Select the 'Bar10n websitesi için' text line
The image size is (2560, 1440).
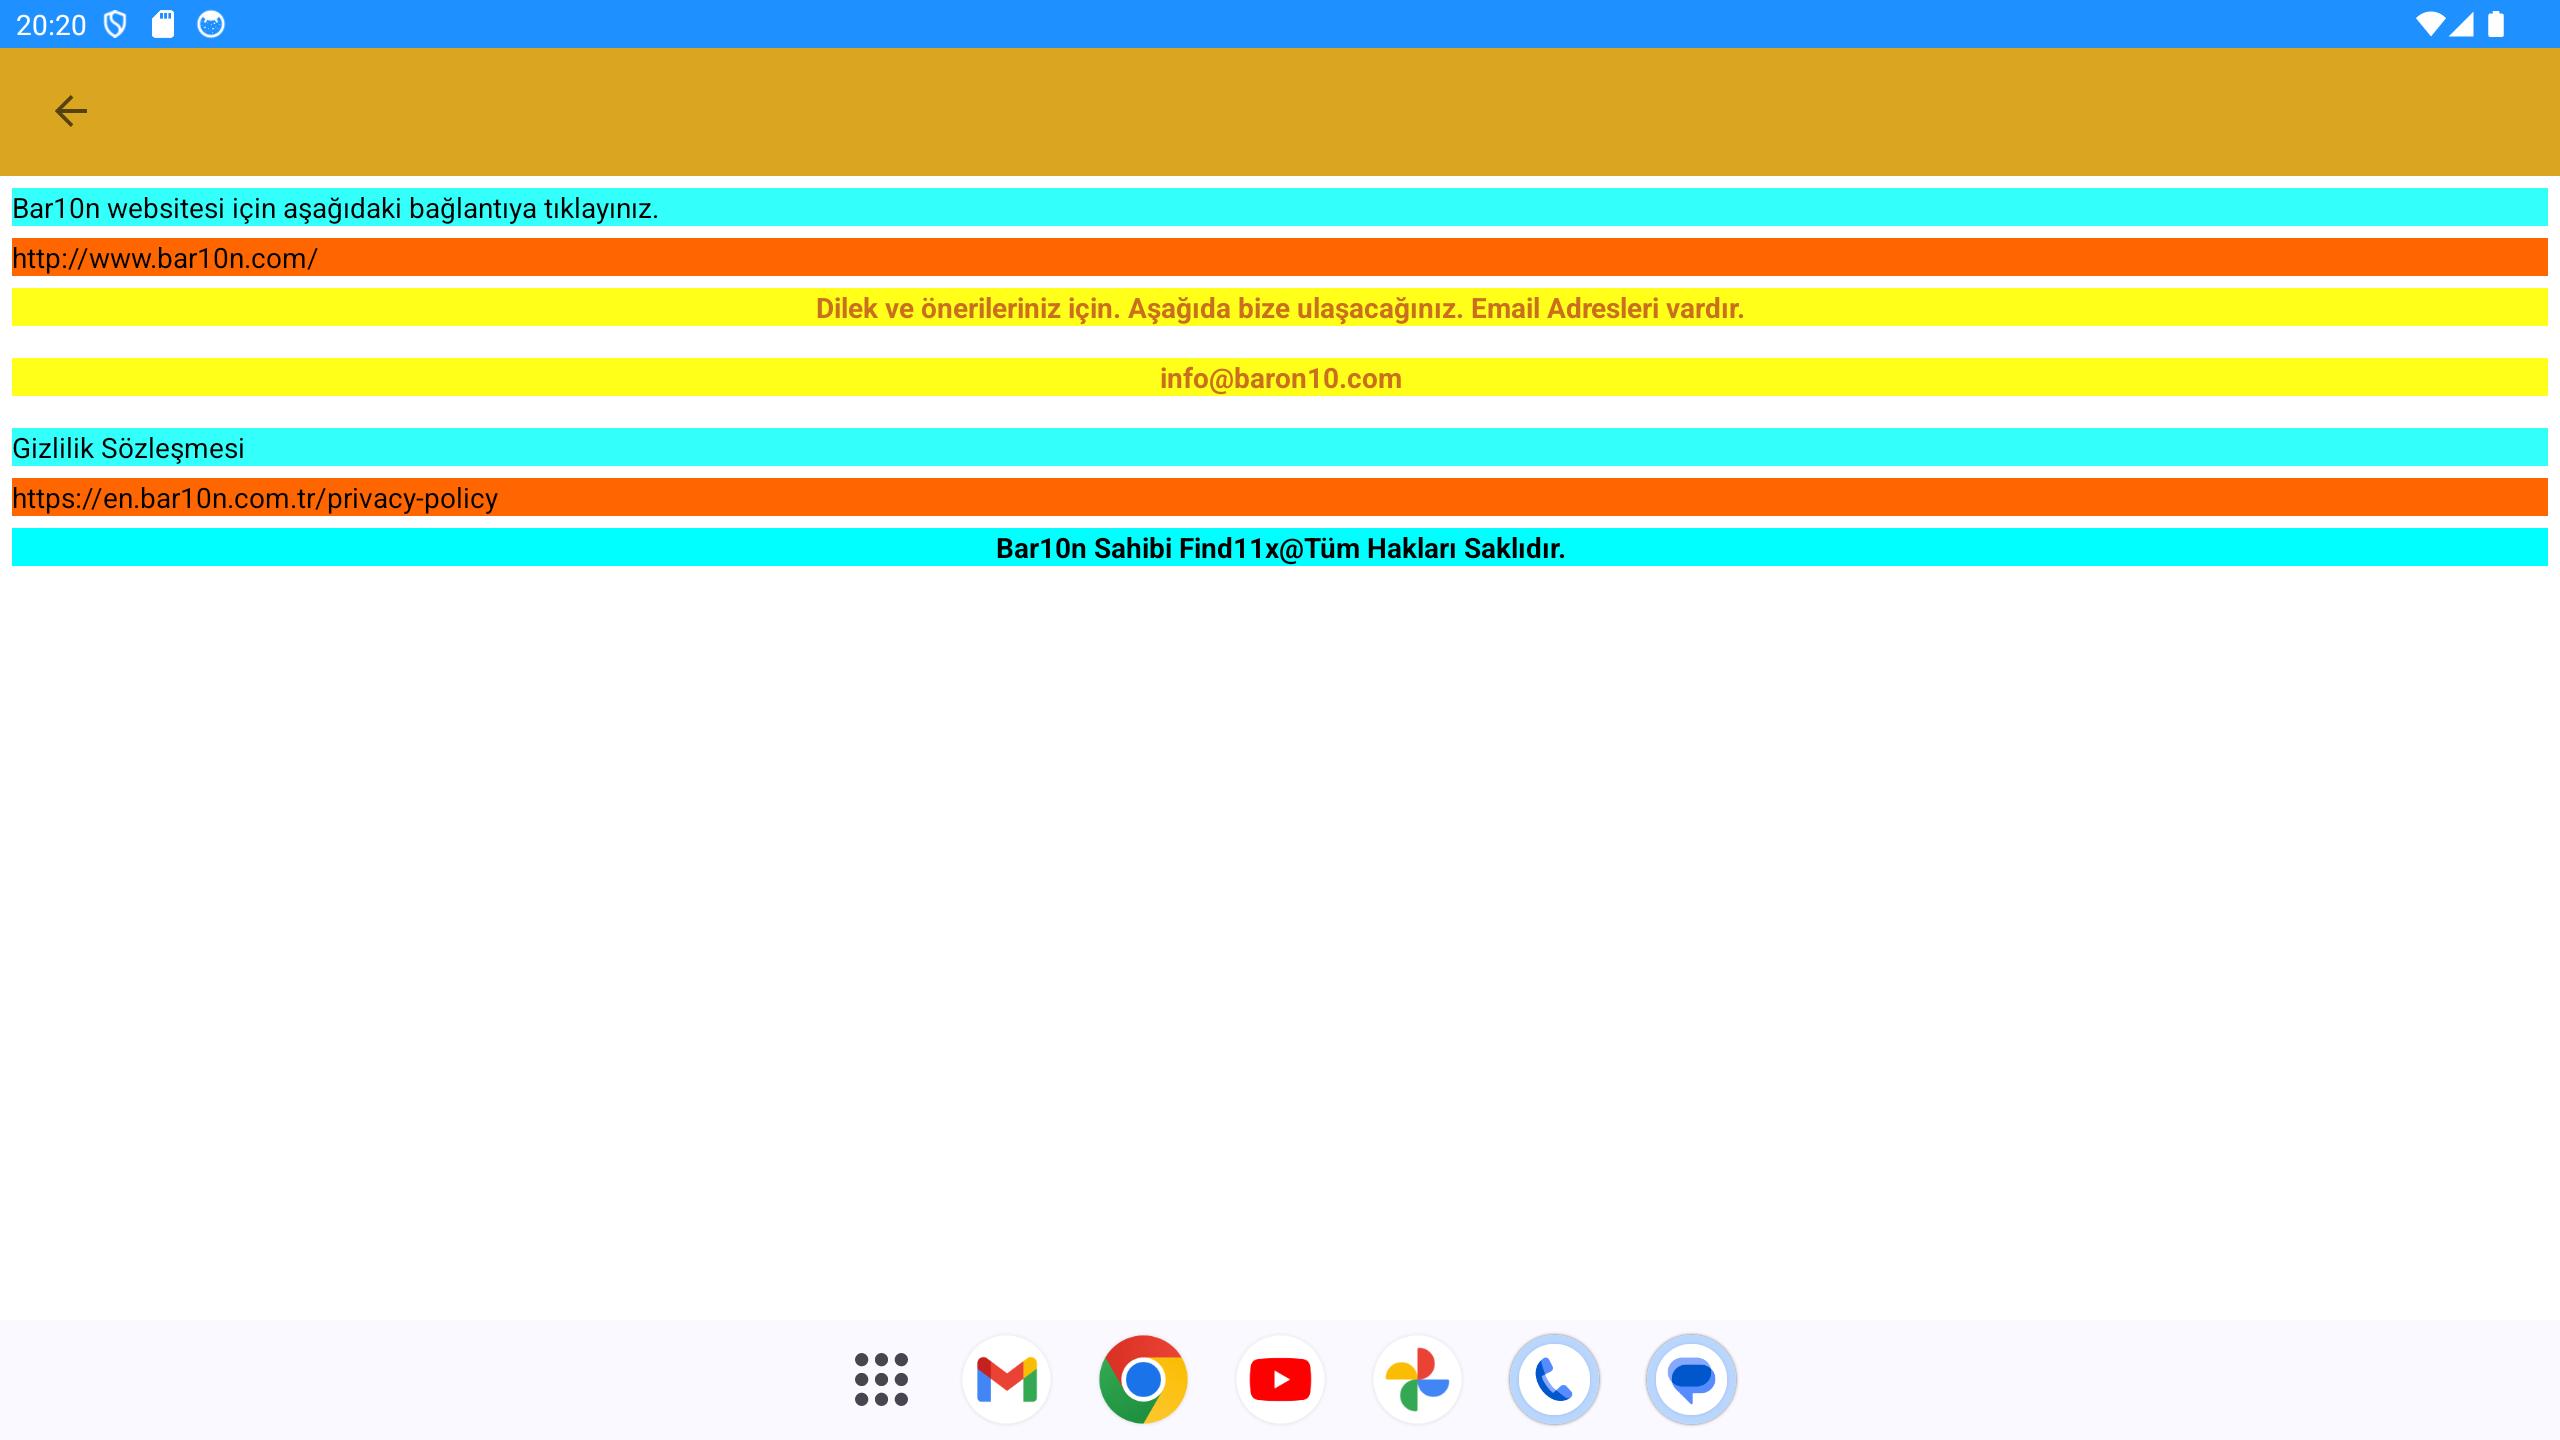tap(1280, 207)
